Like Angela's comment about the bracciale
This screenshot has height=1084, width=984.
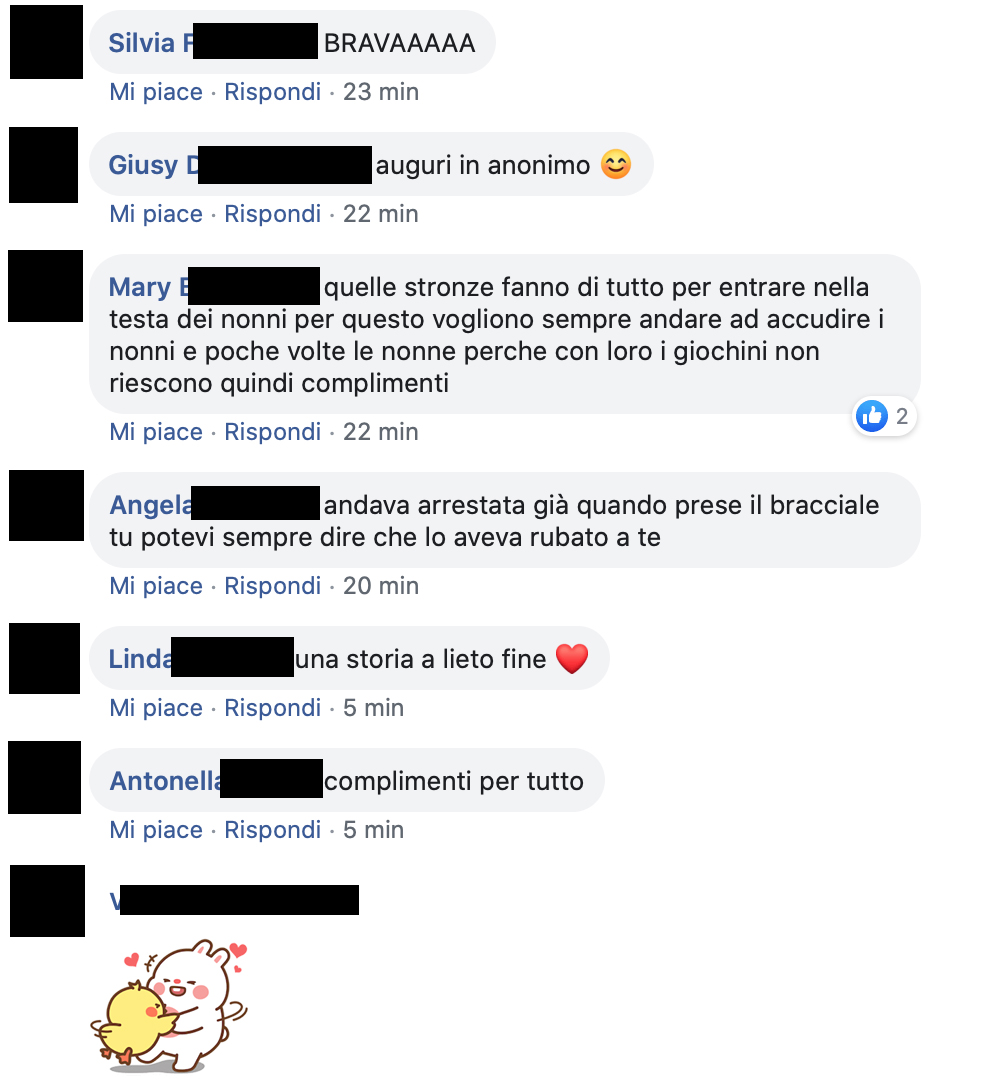[156, 586]
